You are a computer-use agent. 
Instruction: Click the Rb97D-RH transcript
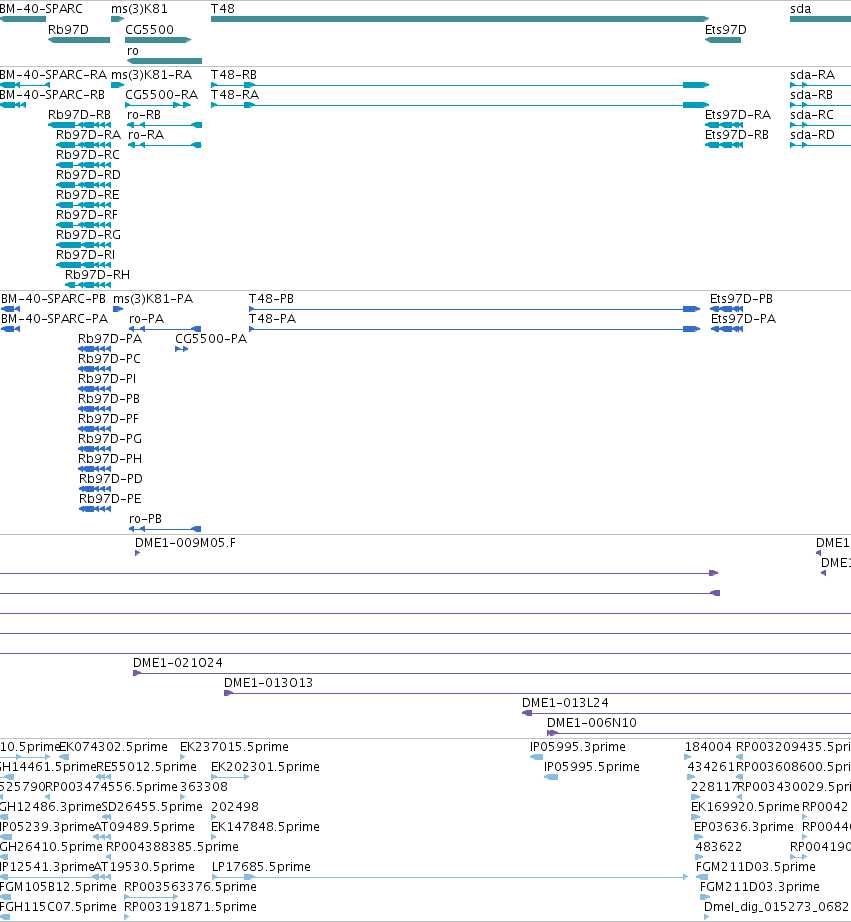tap(97, 275)
